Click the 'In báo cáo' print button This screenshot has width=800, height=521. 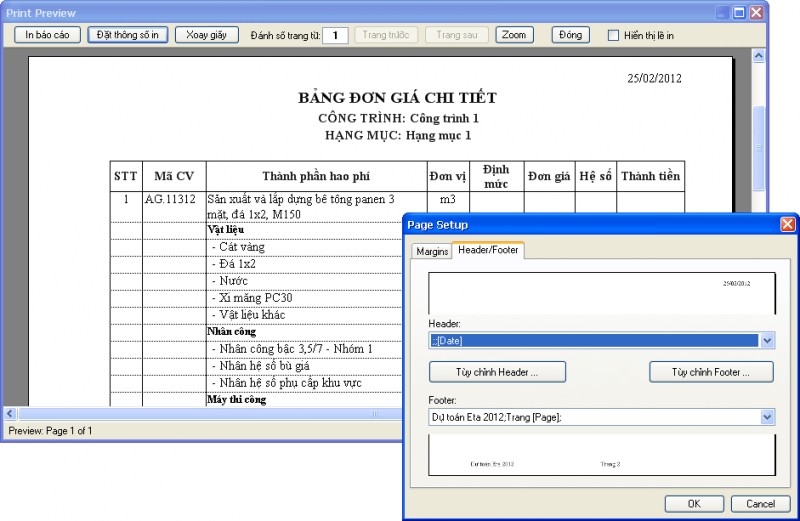point(48,35)
